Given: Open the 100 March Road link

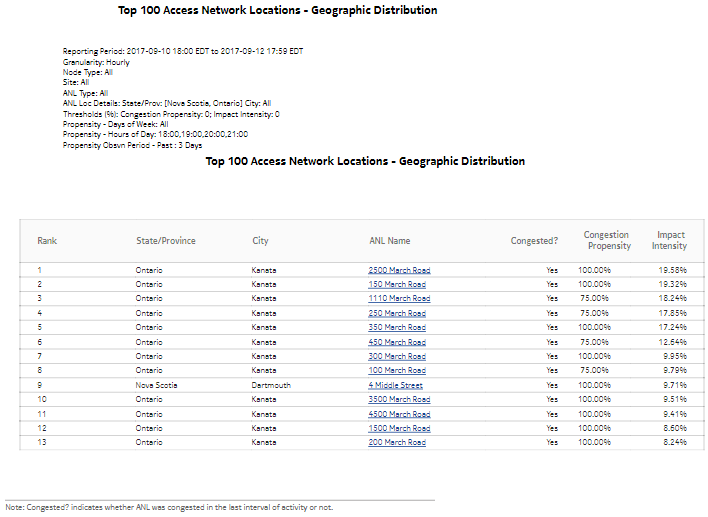Looking at the screenshot, I should [397, 370].
